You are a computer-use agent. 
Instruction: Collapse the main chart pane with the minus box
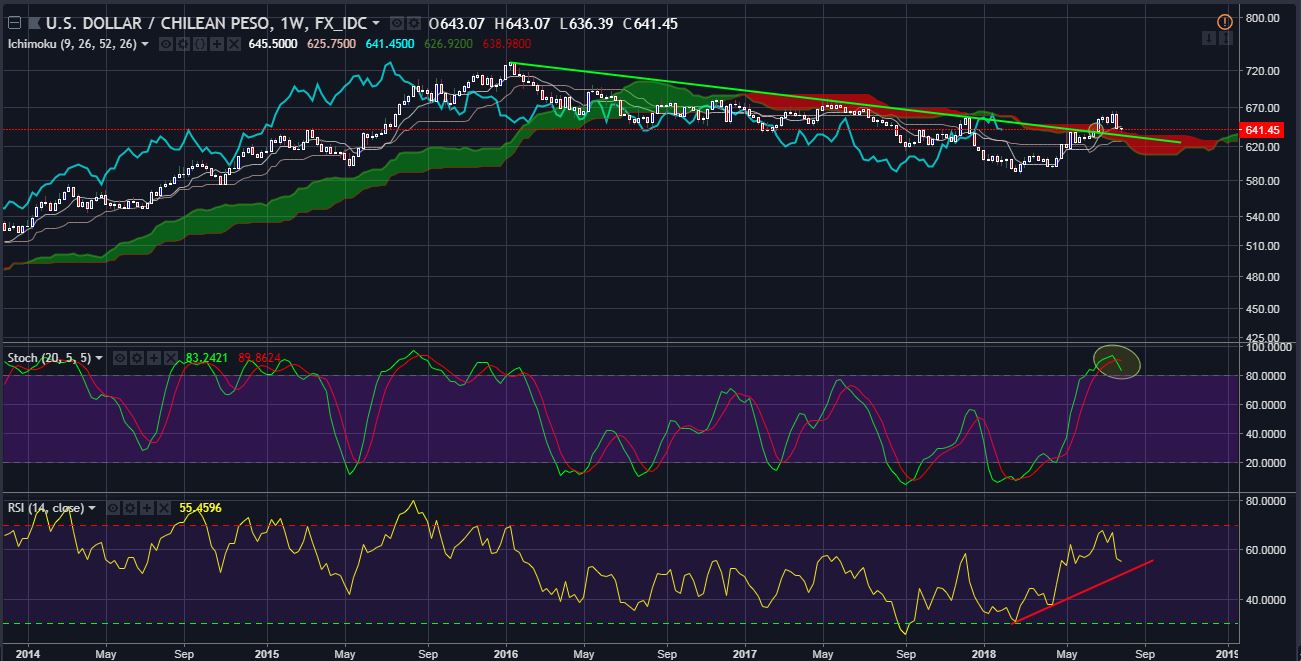[15, 23]
